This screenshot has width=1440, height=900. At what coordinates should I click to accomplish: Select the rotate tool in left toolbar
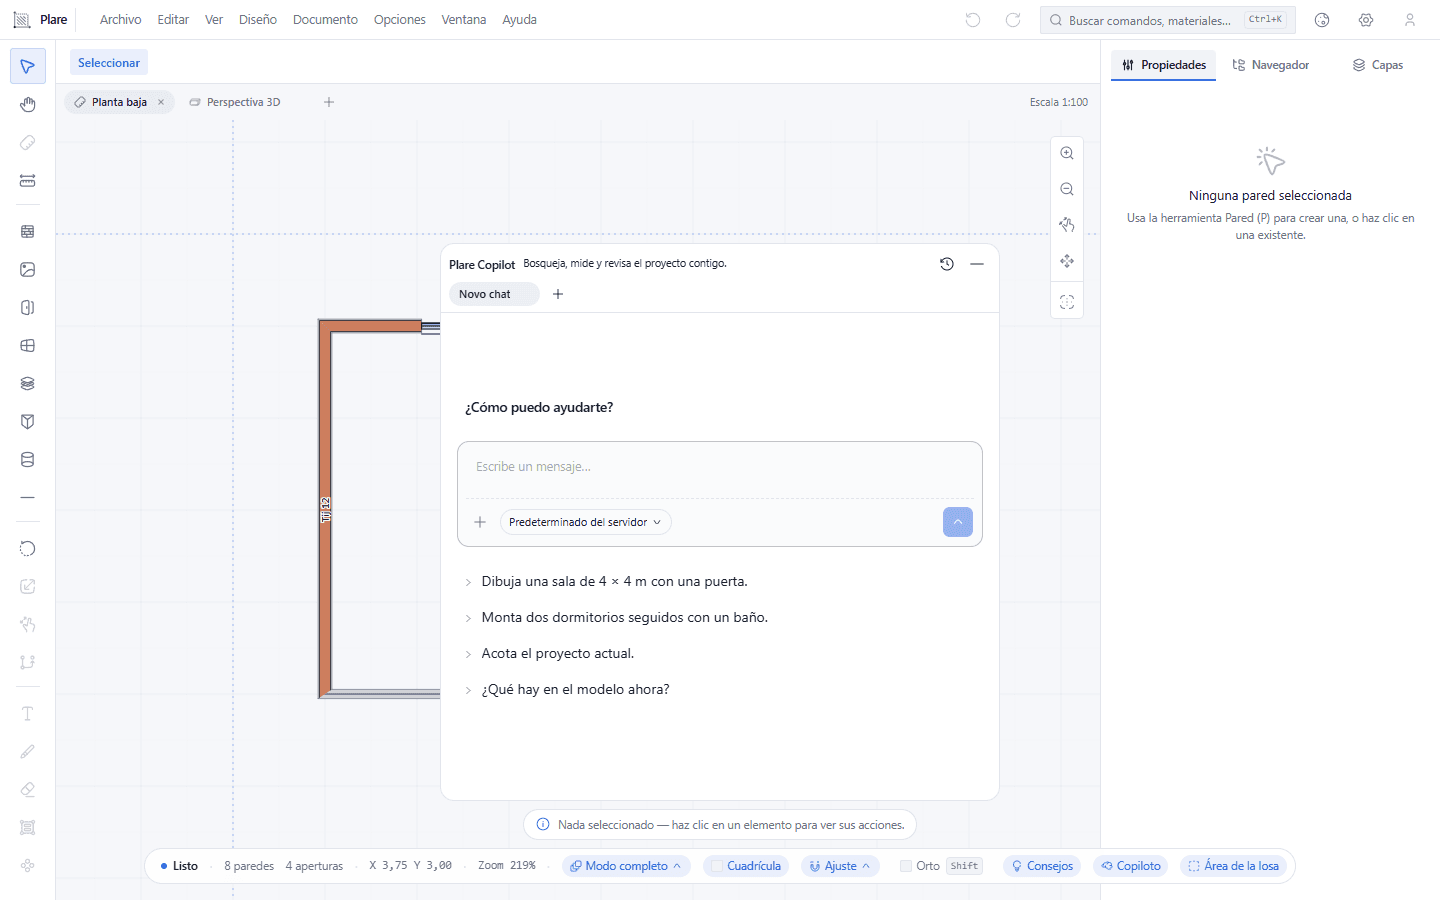[x=28, y=548]
